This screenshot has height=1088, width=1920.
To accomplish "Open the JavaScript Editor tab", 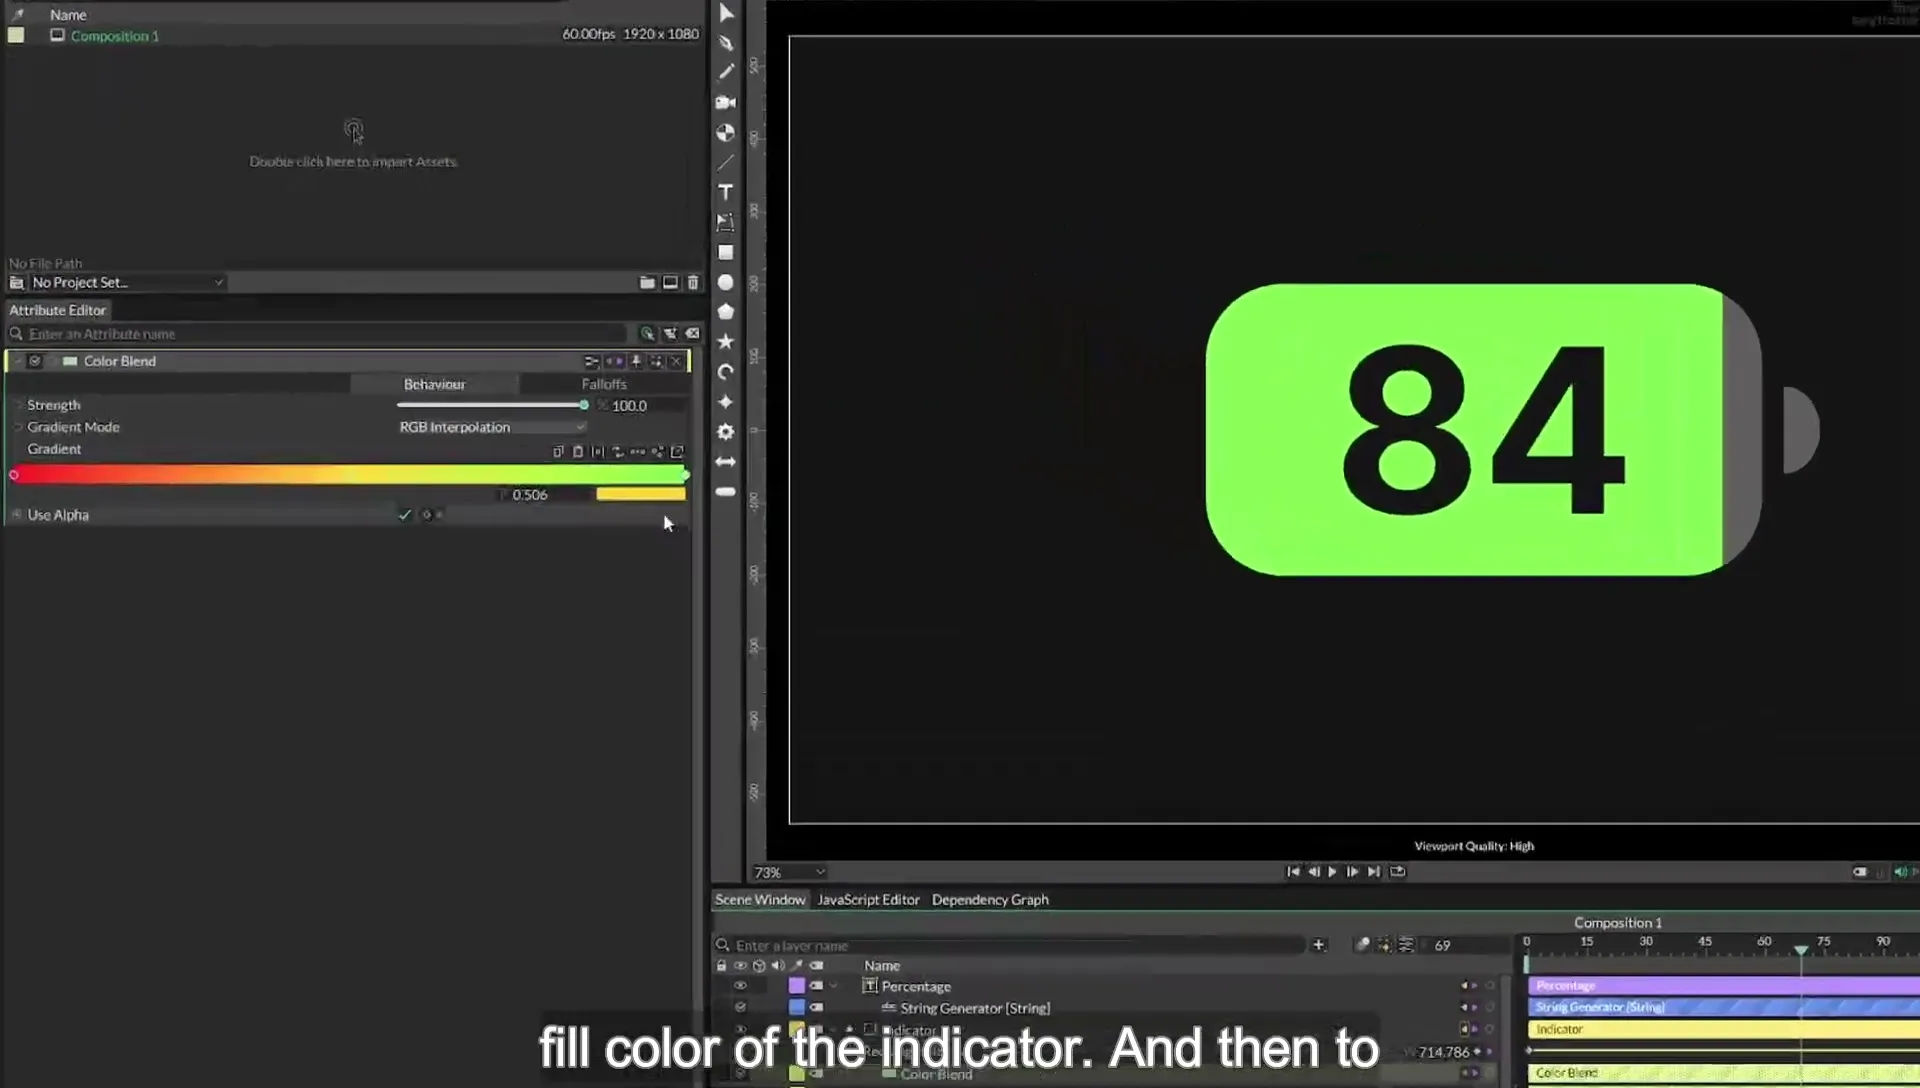I will pyautogui.click(x=868, y=900).
